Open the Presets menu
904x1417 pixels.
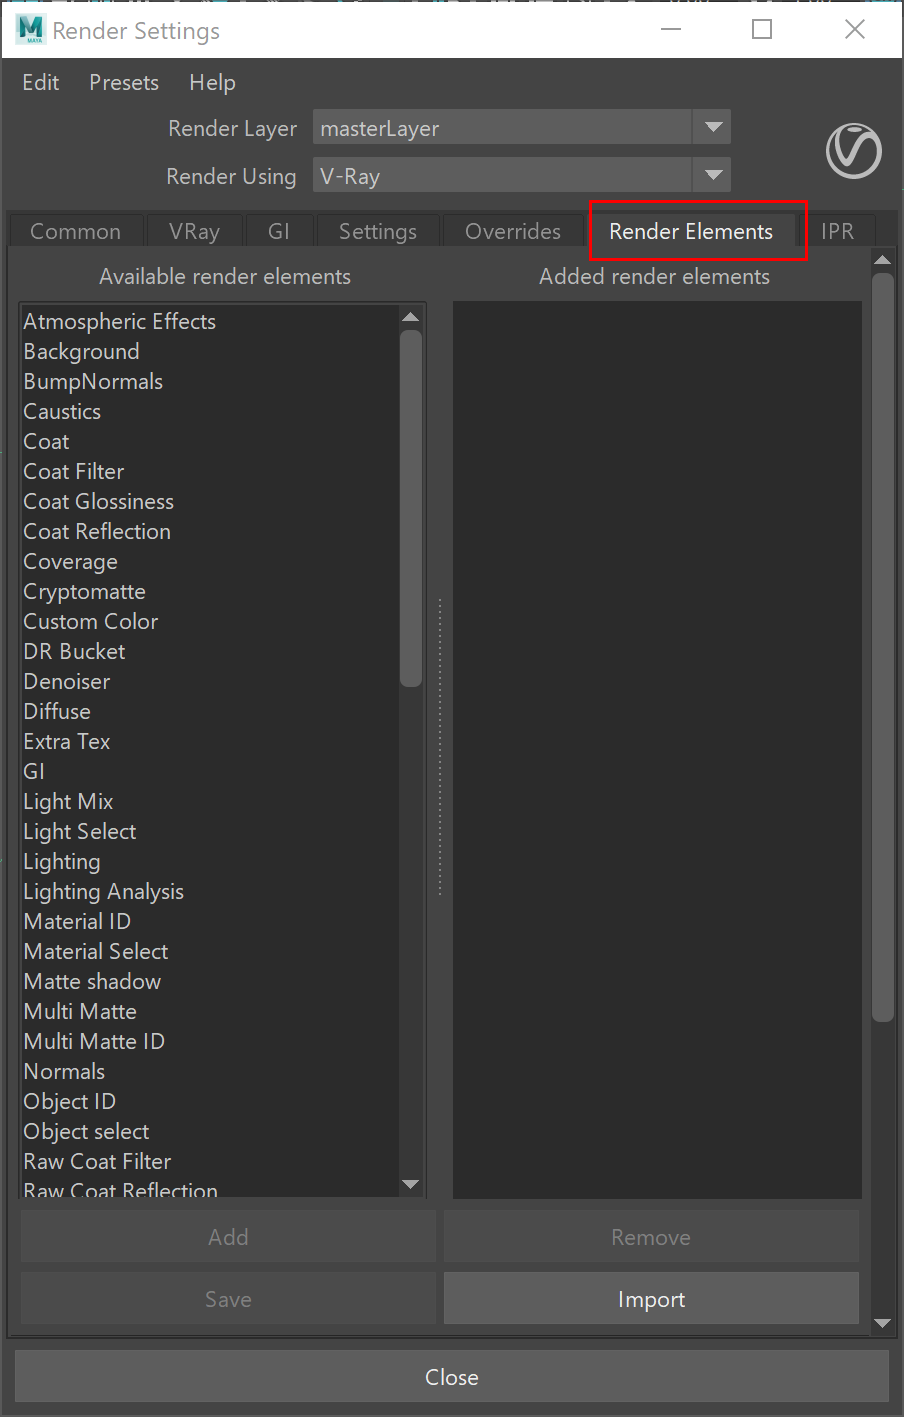(x=124, y=83)
